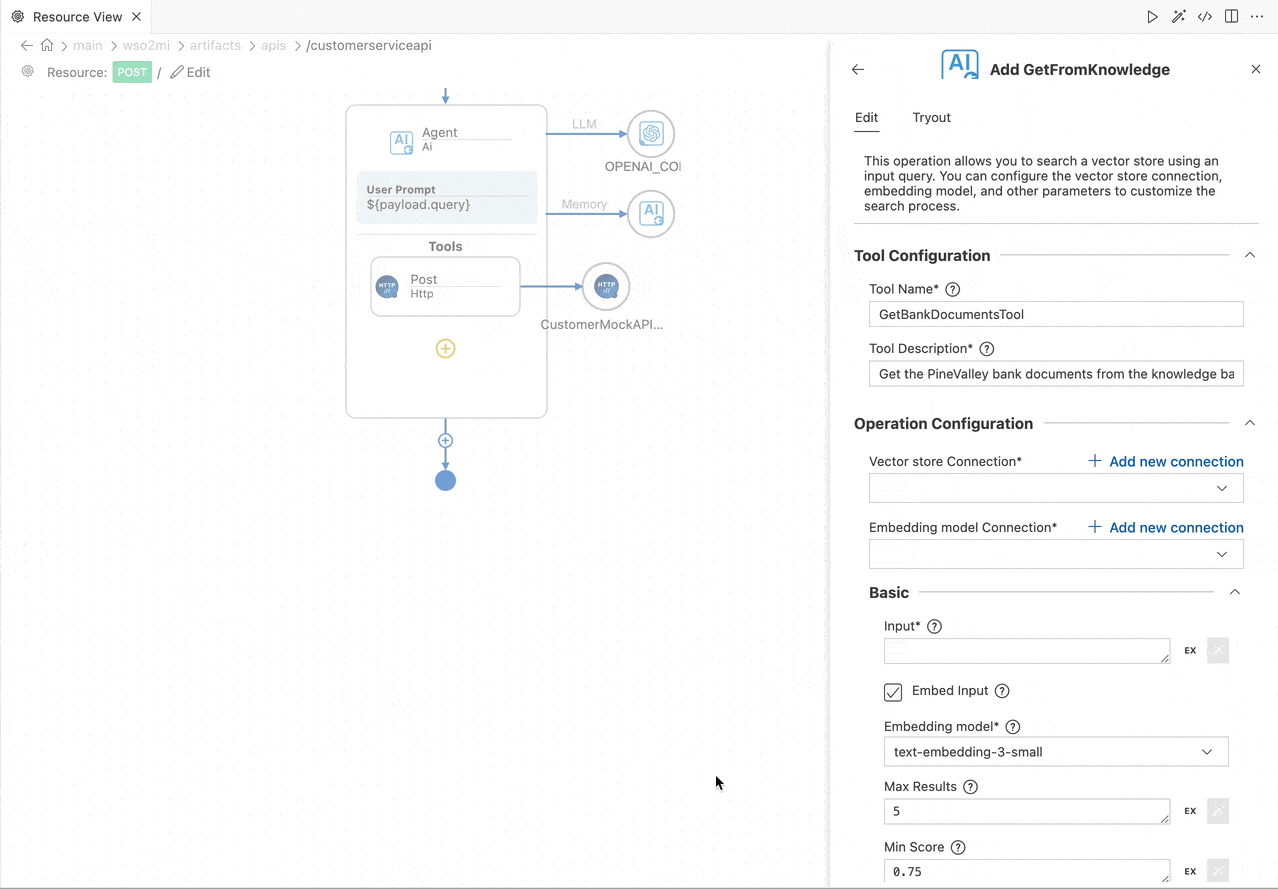Show help for Tool Name
The image size is (1278, 889).
952,289
